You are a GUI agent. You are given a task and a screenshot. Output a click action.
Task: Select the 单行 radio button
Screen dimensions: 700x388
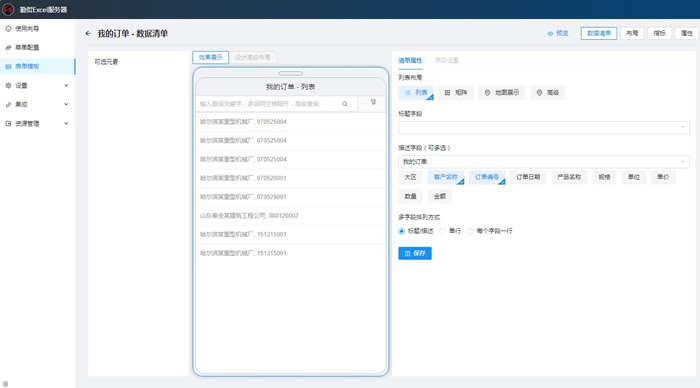(442, 231)
